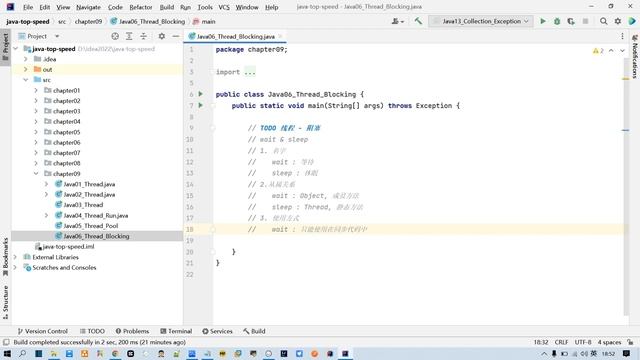Open the Build menu
The width and height of the screenshot is (640, 360).
tap(167, 7)
